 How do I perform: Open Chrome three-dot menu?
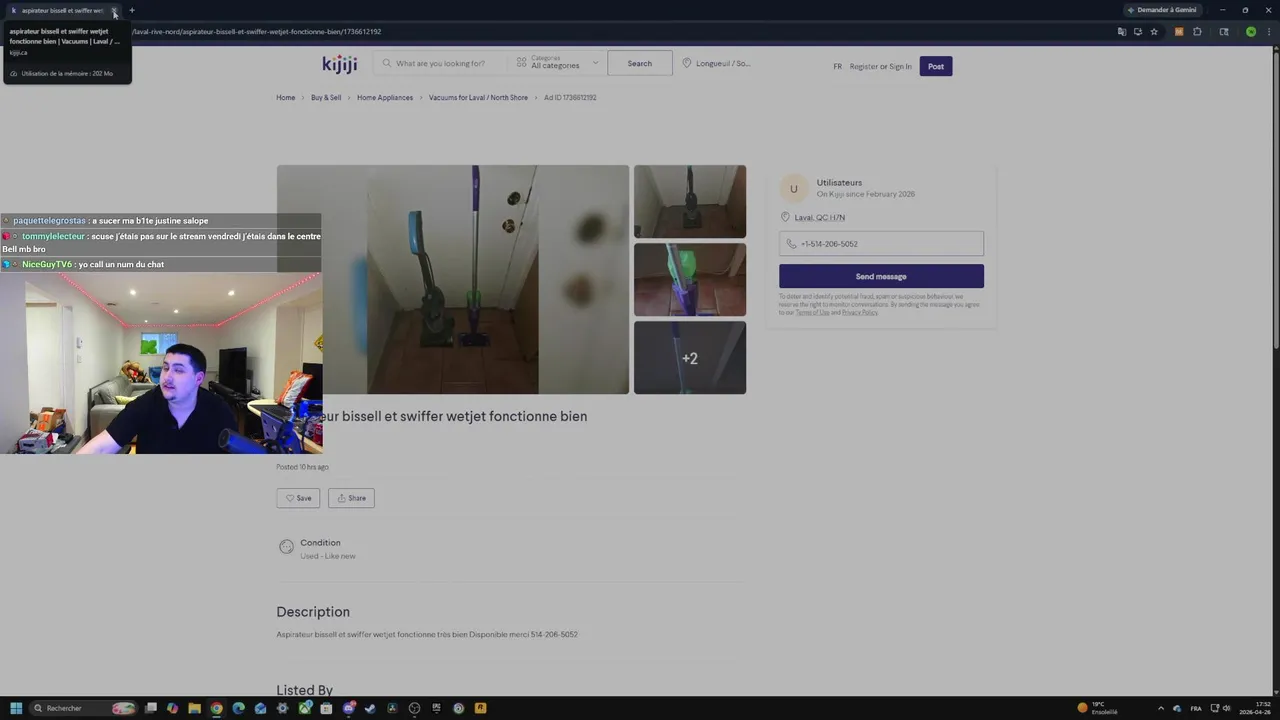(x=1268, y=32)
